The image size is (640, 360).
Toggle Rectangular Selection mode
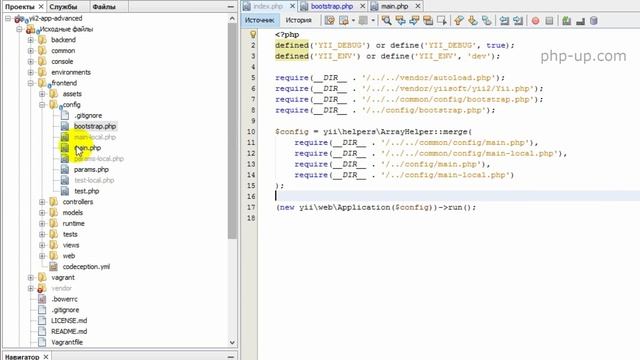click(x=442, y=20)
